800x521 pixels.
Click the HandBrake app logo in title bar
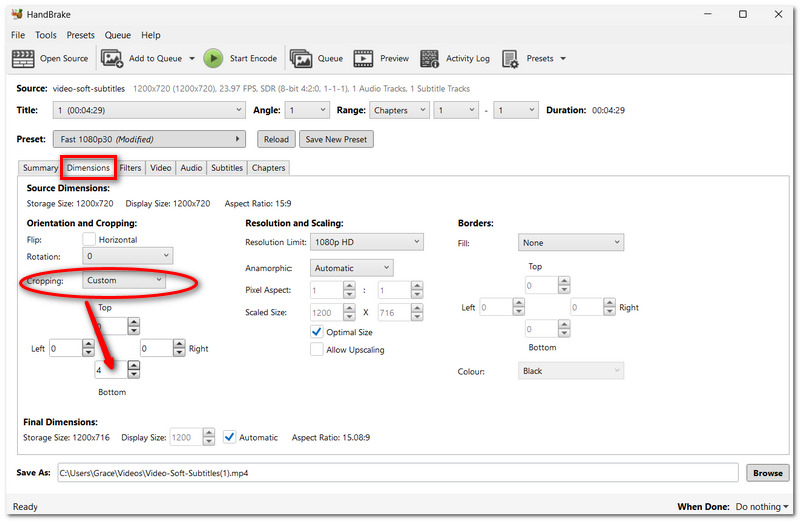point(17,14)
